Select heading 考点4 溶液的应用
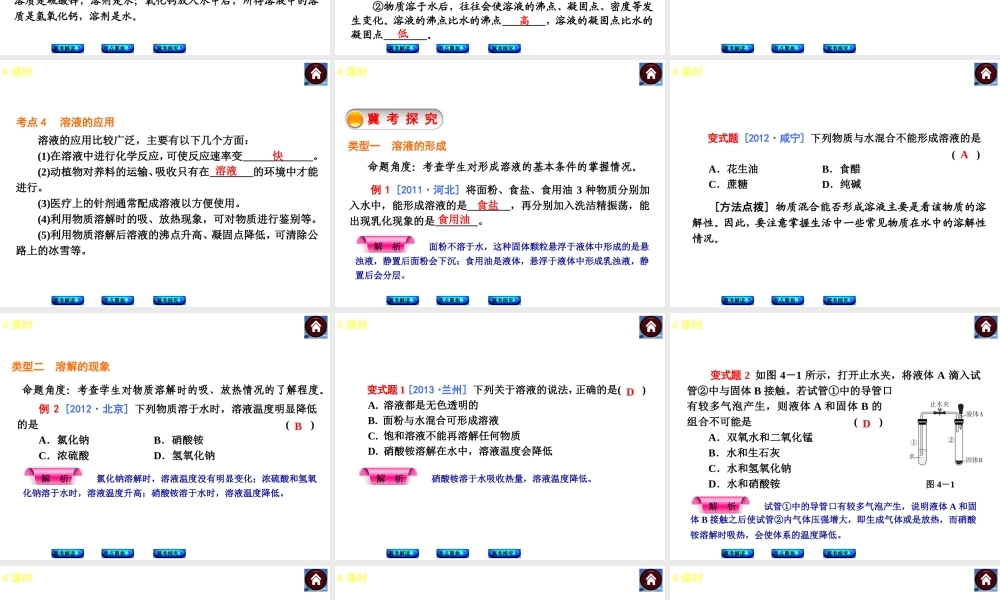Viewport: 1000px width, 600px height. pyautogui.click(x=65, y=122)
